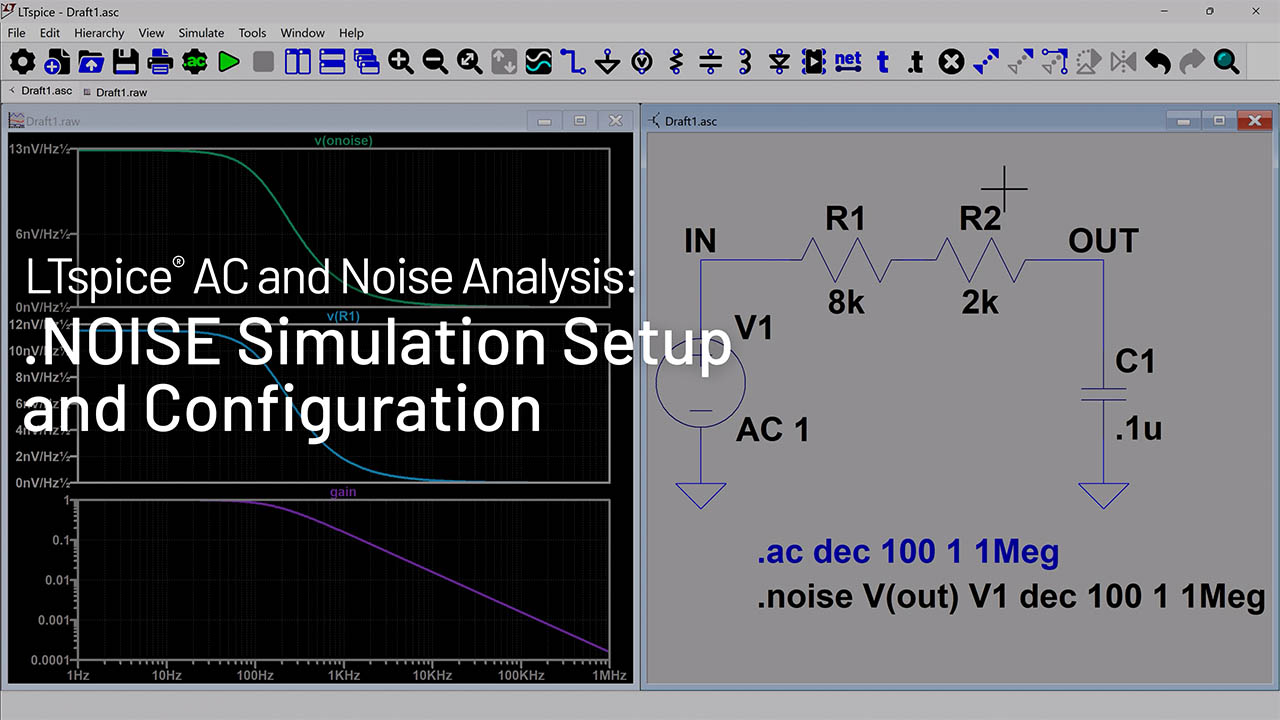1280x720 pixels.
Task: Open the Window menu
Action: [x=302, y=33]
